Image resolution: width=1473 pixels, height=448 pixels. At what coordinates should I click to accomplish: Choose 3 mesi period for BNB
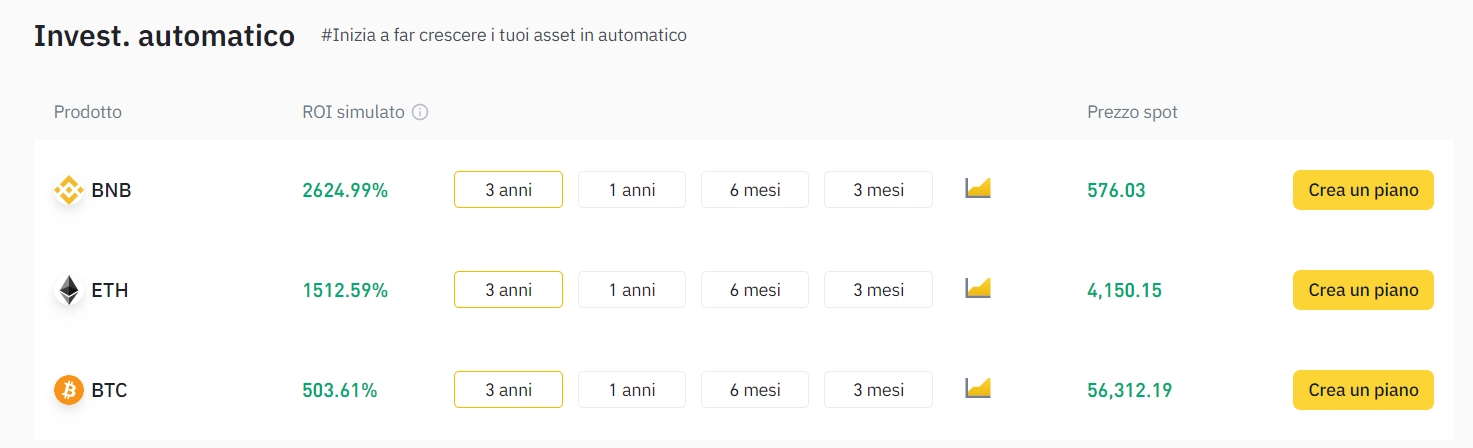(x=878, y=190)
